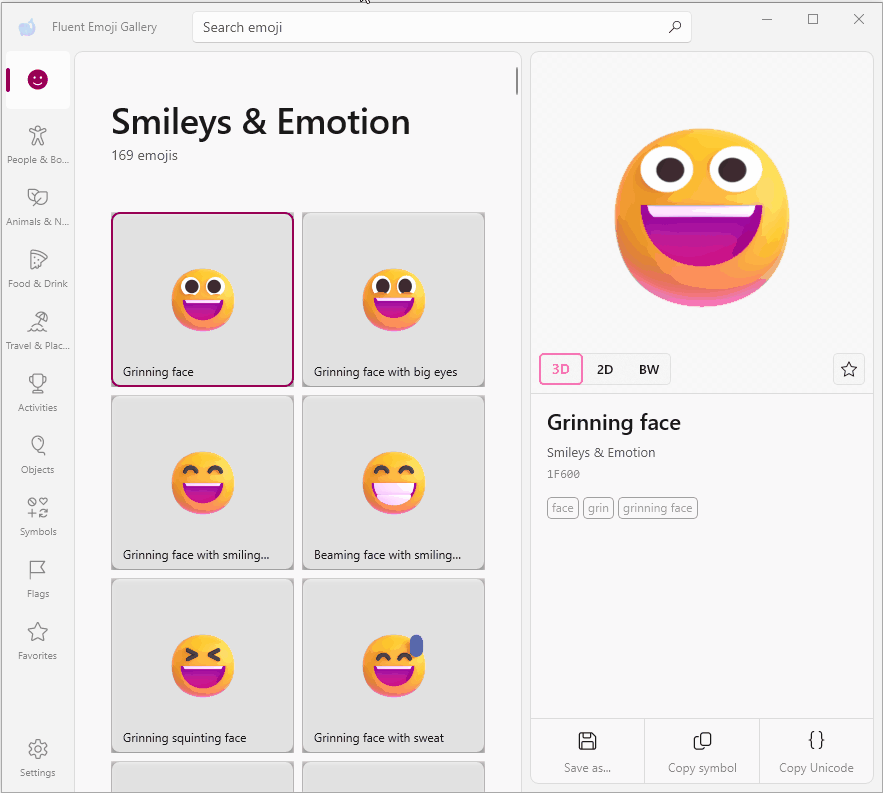Click the large Grinning face preview
Image resolution: width=883 pixels, height=793 pixels.
pyautogui.click(x=702, y=217)
